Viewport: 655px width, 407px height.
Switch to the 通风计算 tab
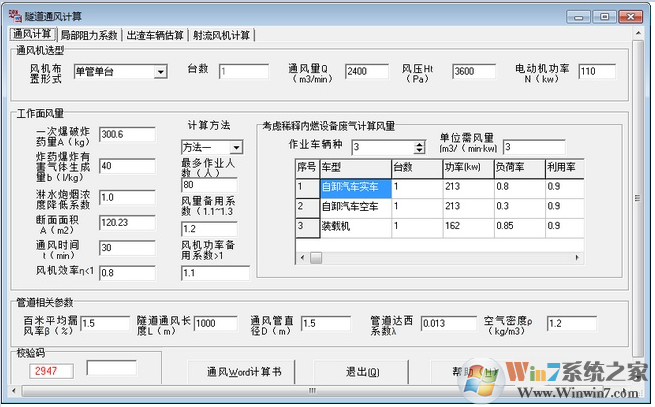coord(32,34)
